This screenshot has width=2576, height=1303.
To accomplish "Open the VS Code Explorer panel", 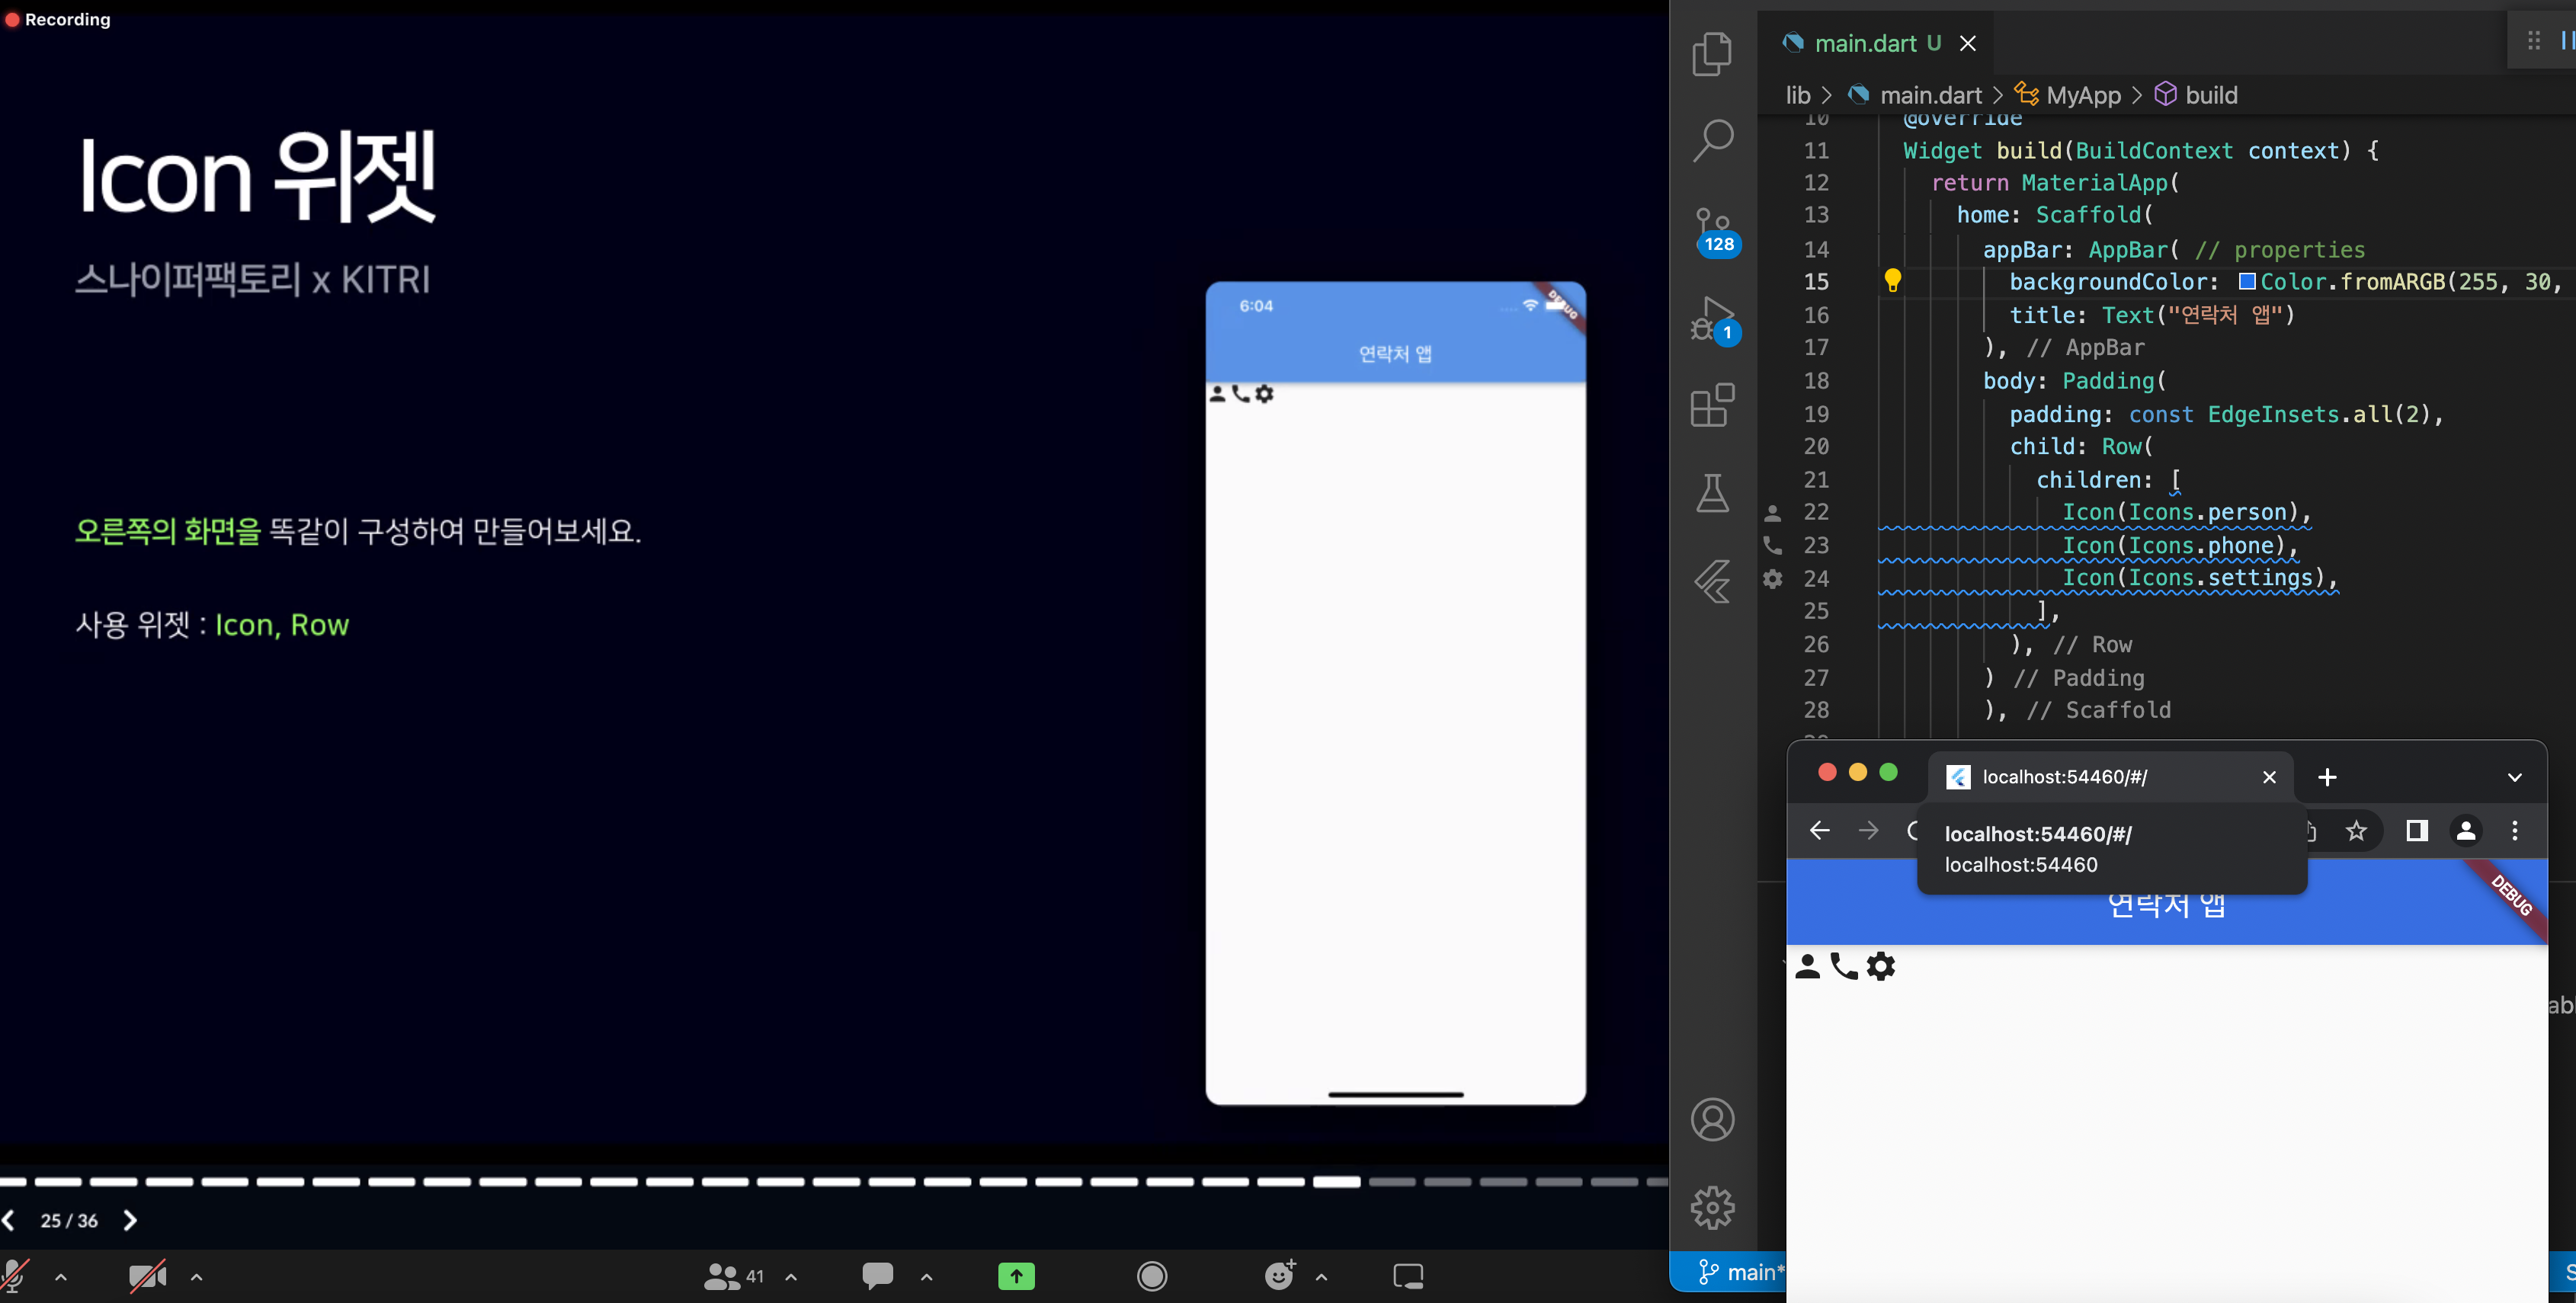I will coord(1712,53).
